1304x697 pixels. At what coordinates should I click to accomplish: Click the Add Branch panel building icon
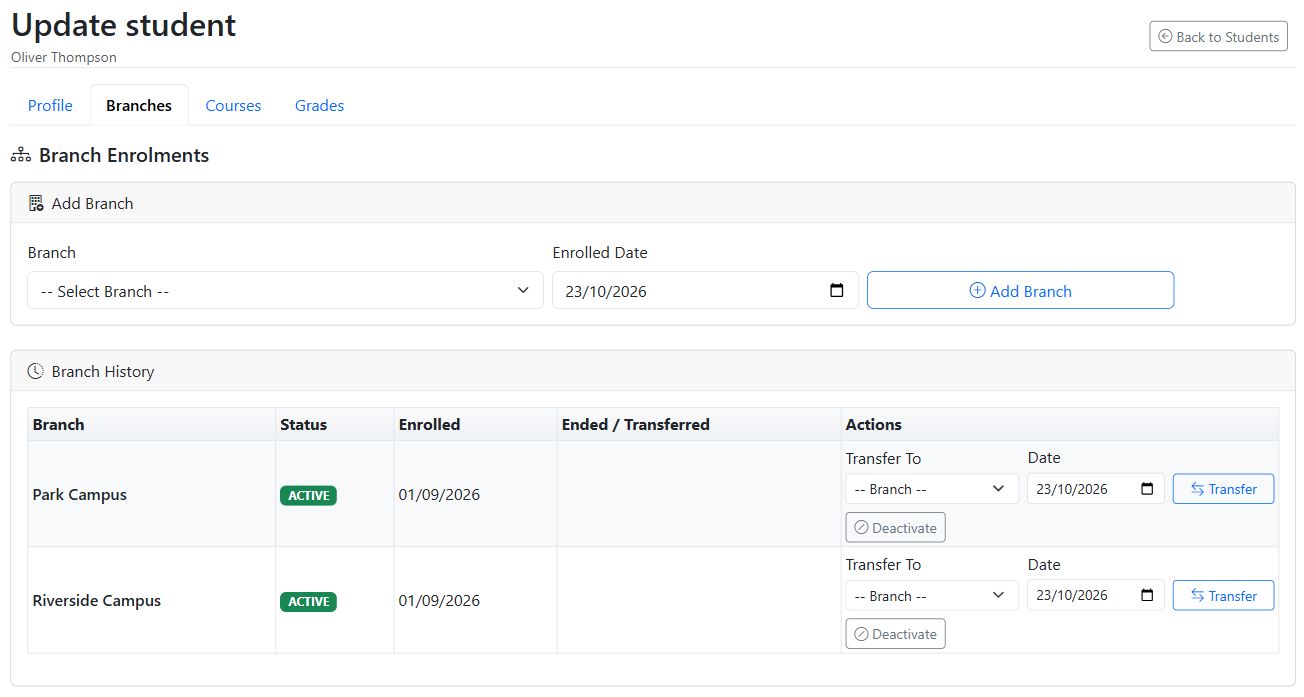tap(36, 203)
